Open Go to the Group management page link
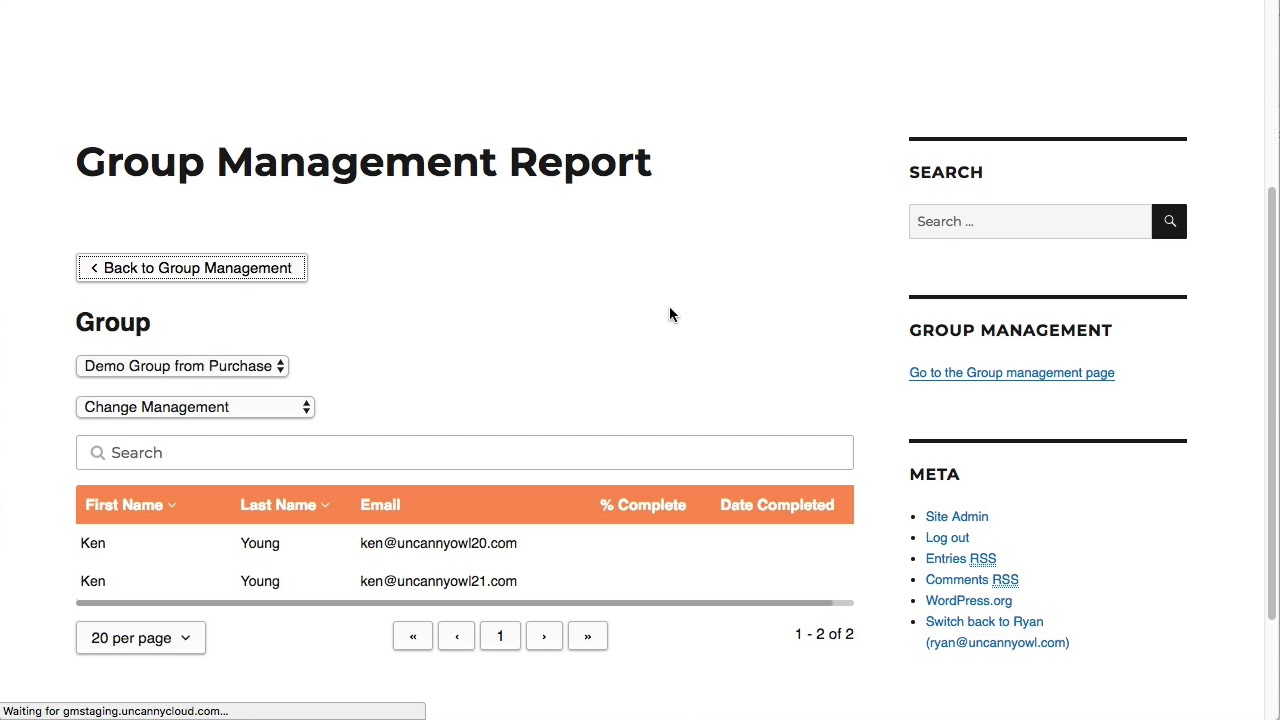Viewport: 1280px width, 720px height. coord(1012,373)
